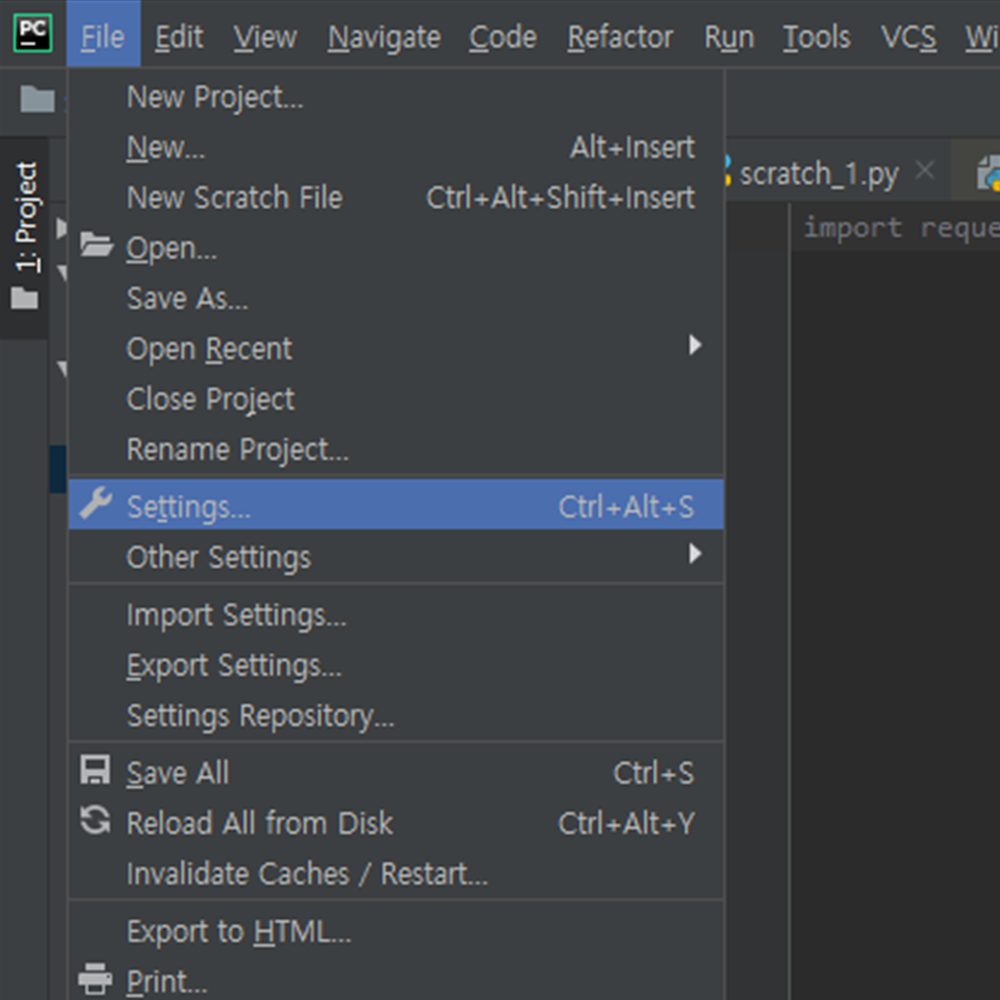Choose New Project... from File menu
Screen dimensions: 1000x1000
pyautogui.click(x=396, y=97)
